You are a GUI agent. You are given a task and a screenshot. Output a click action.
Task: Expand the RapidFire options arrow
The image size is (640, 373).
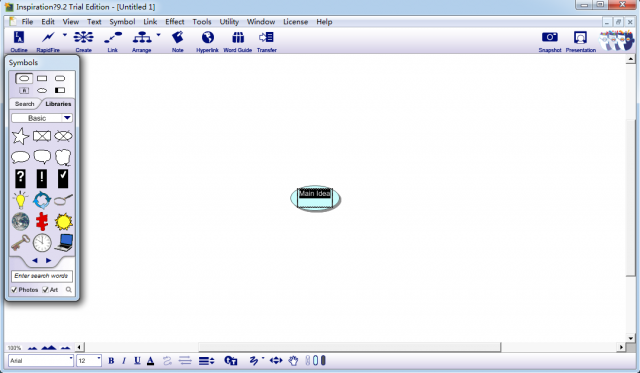(64, 35)
